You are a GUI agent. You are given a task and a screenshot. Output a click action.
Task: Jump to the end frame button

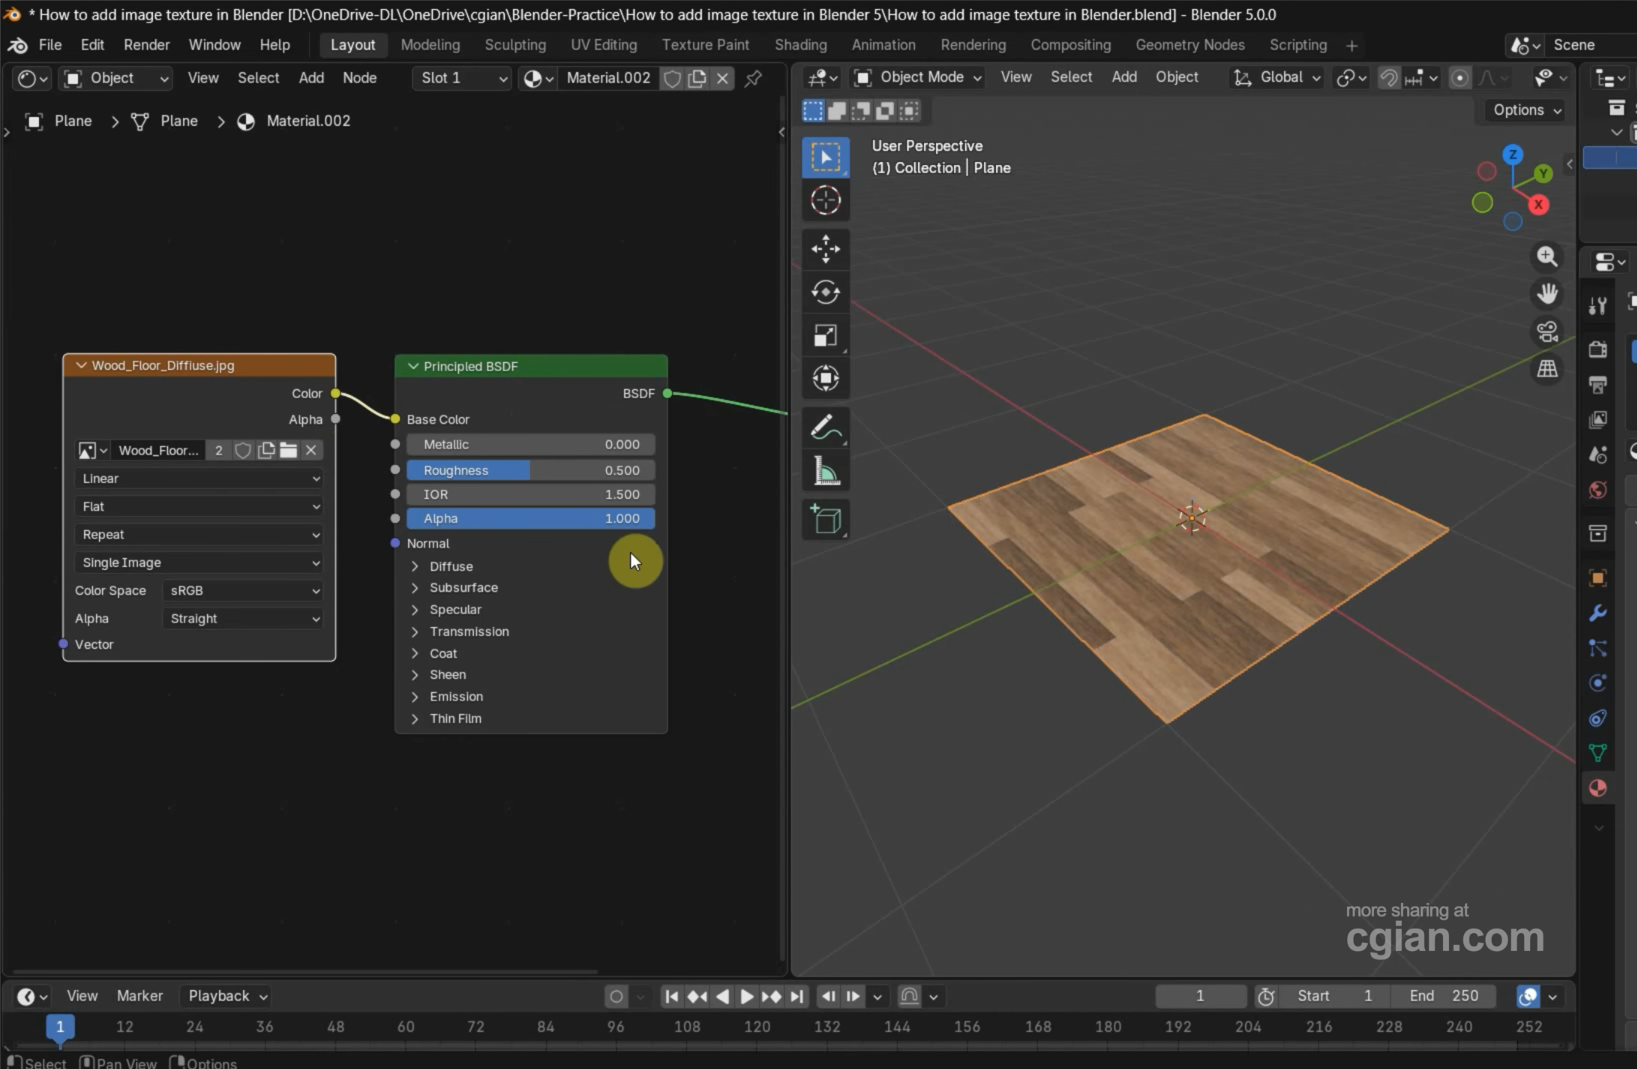pos(796,996)
